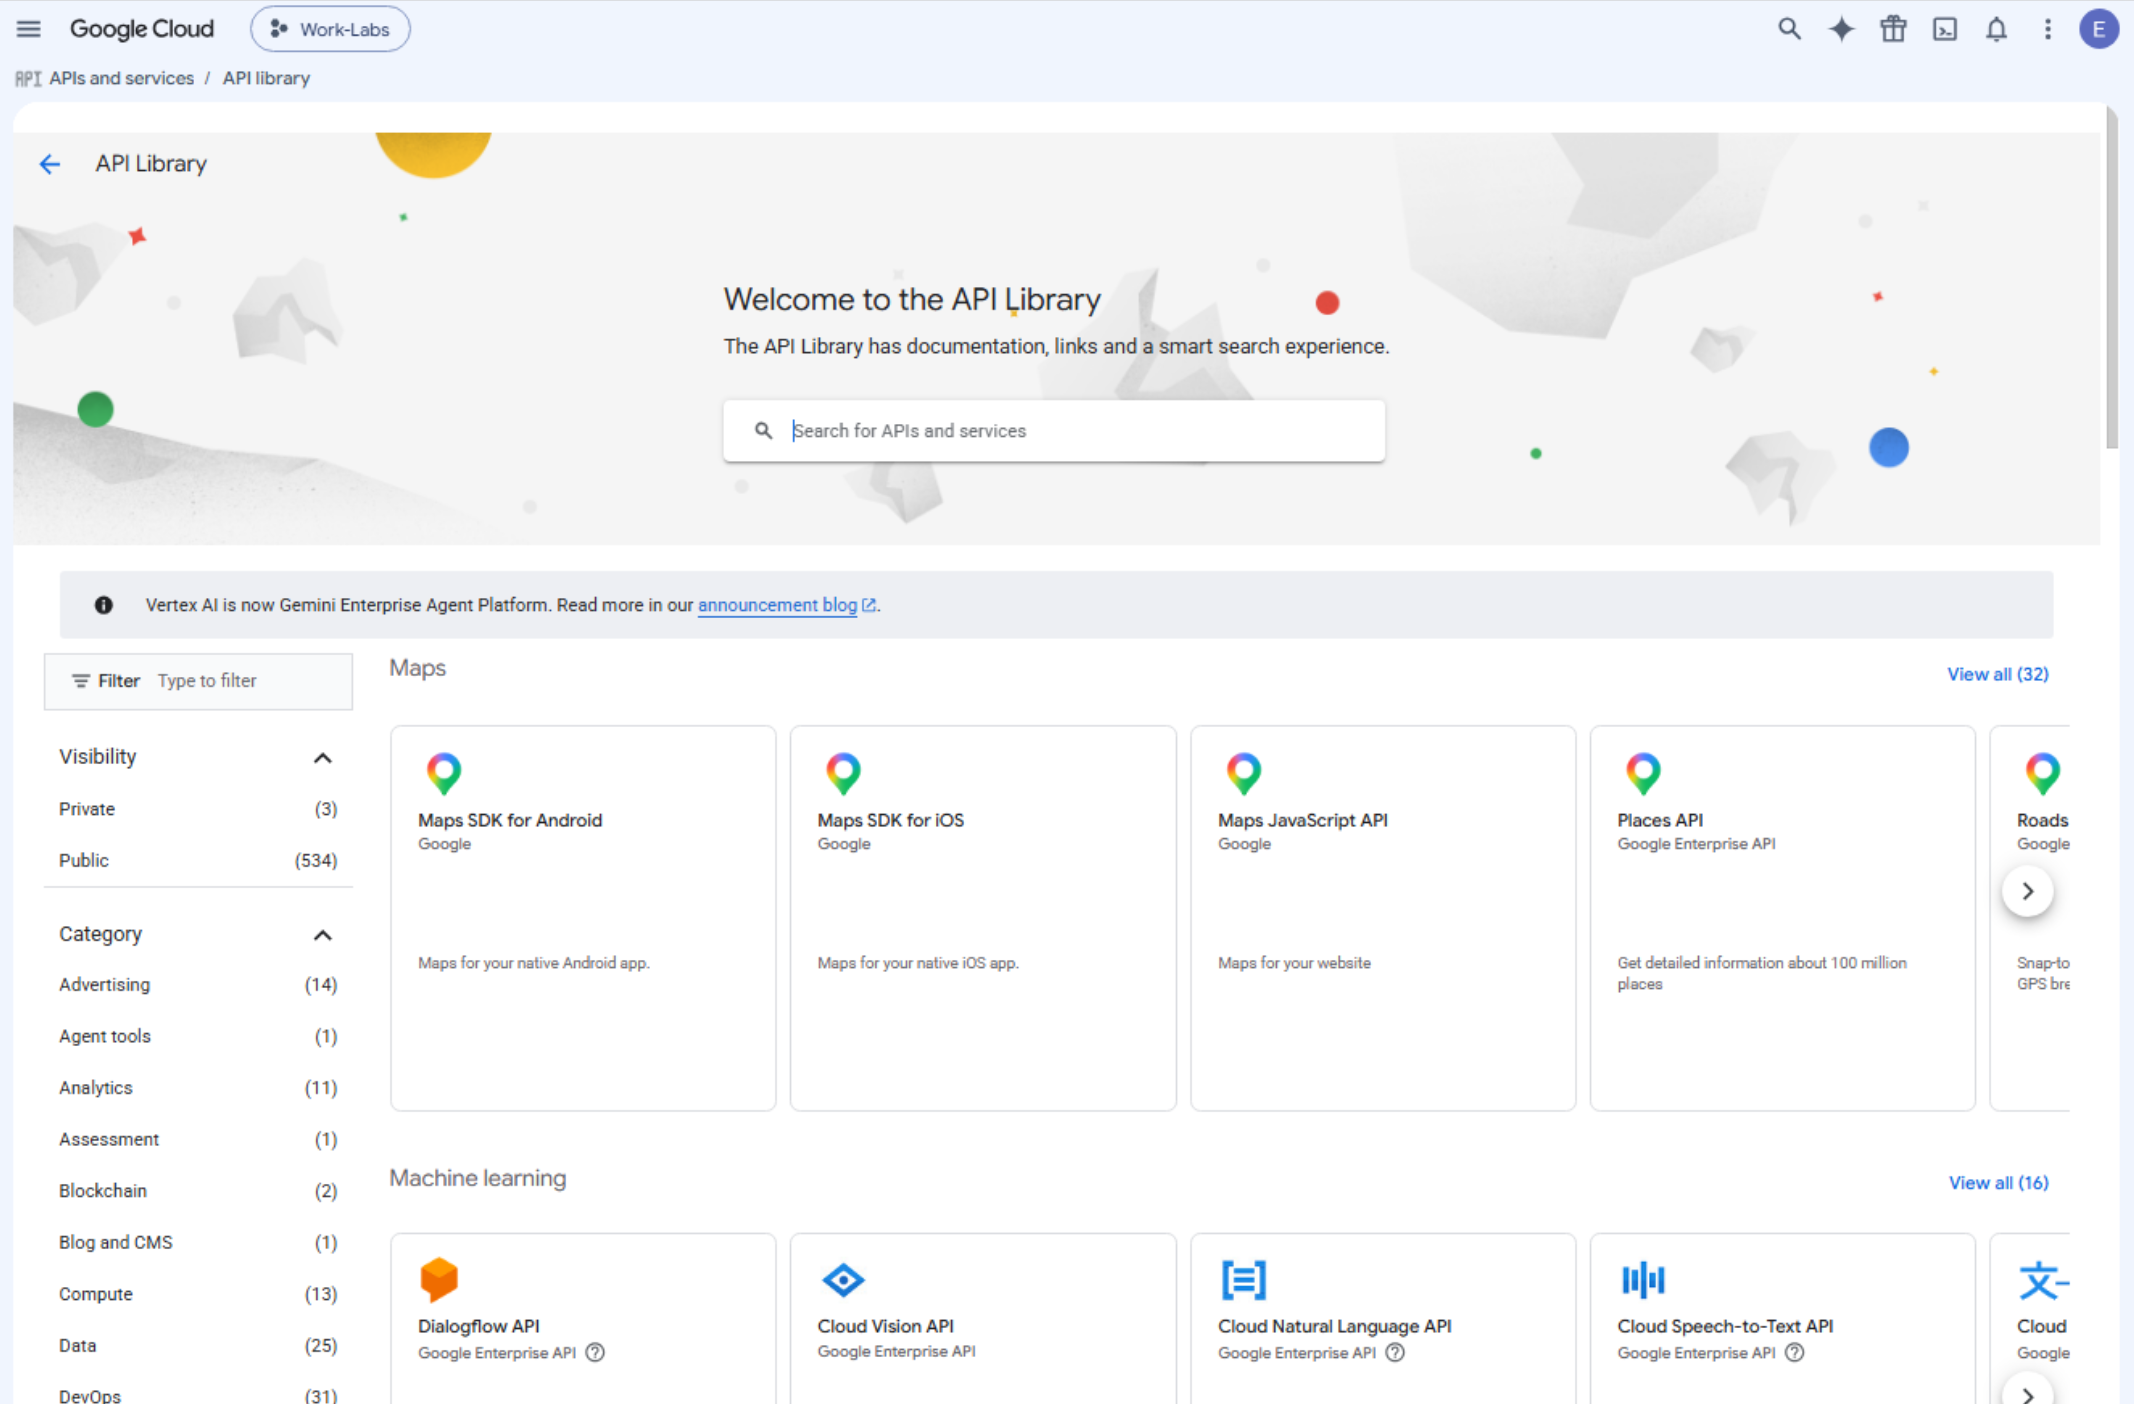2134x1404 pixels.
Task: Click the 'Maps for your native Android app.' description
Action: [534, 963]
